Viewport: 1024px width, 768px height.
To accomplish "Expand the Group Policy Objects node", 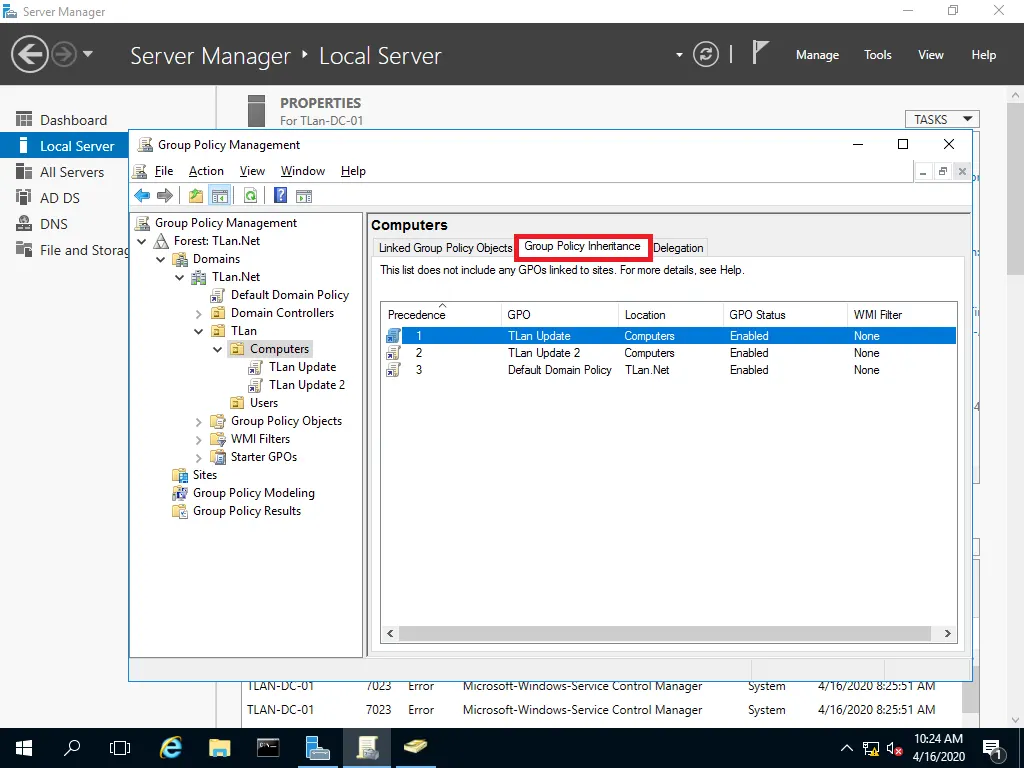I will [x=199, y=422].
